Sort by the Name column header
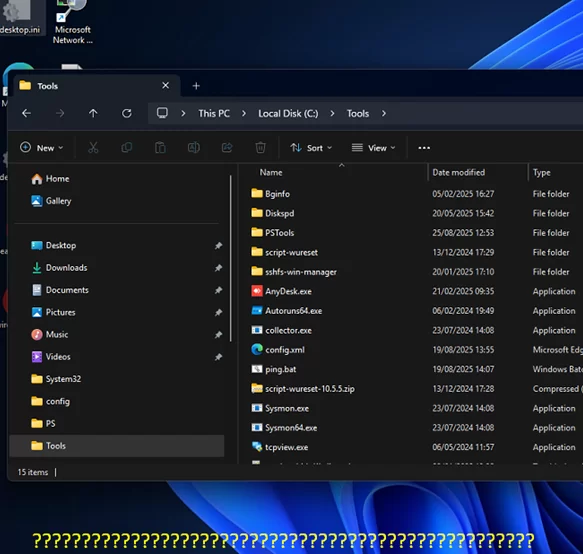Viewport: 583px width, 554px height. (271, 173)
